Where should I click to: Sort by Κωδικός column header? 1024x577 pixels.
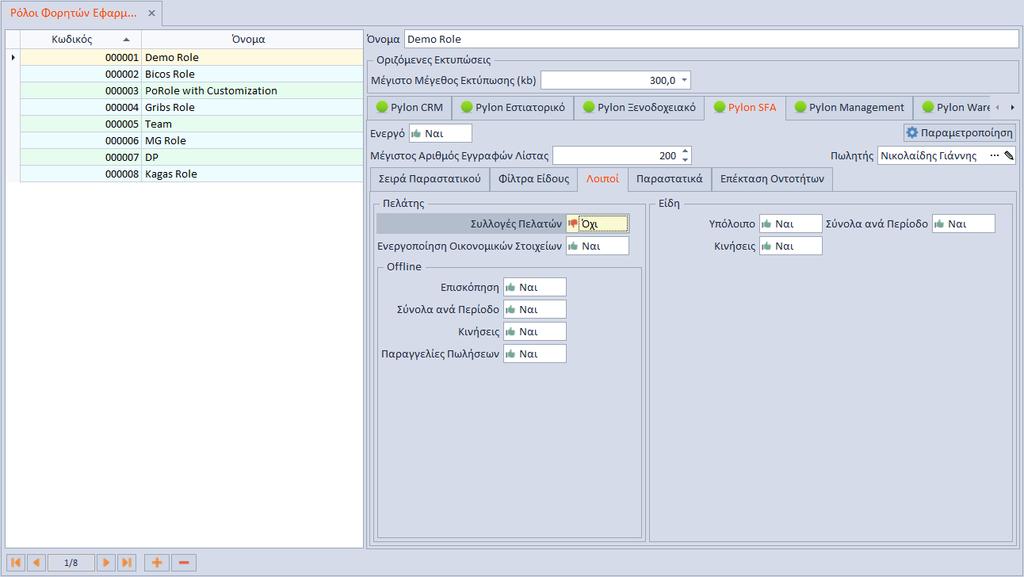(81, 39)
